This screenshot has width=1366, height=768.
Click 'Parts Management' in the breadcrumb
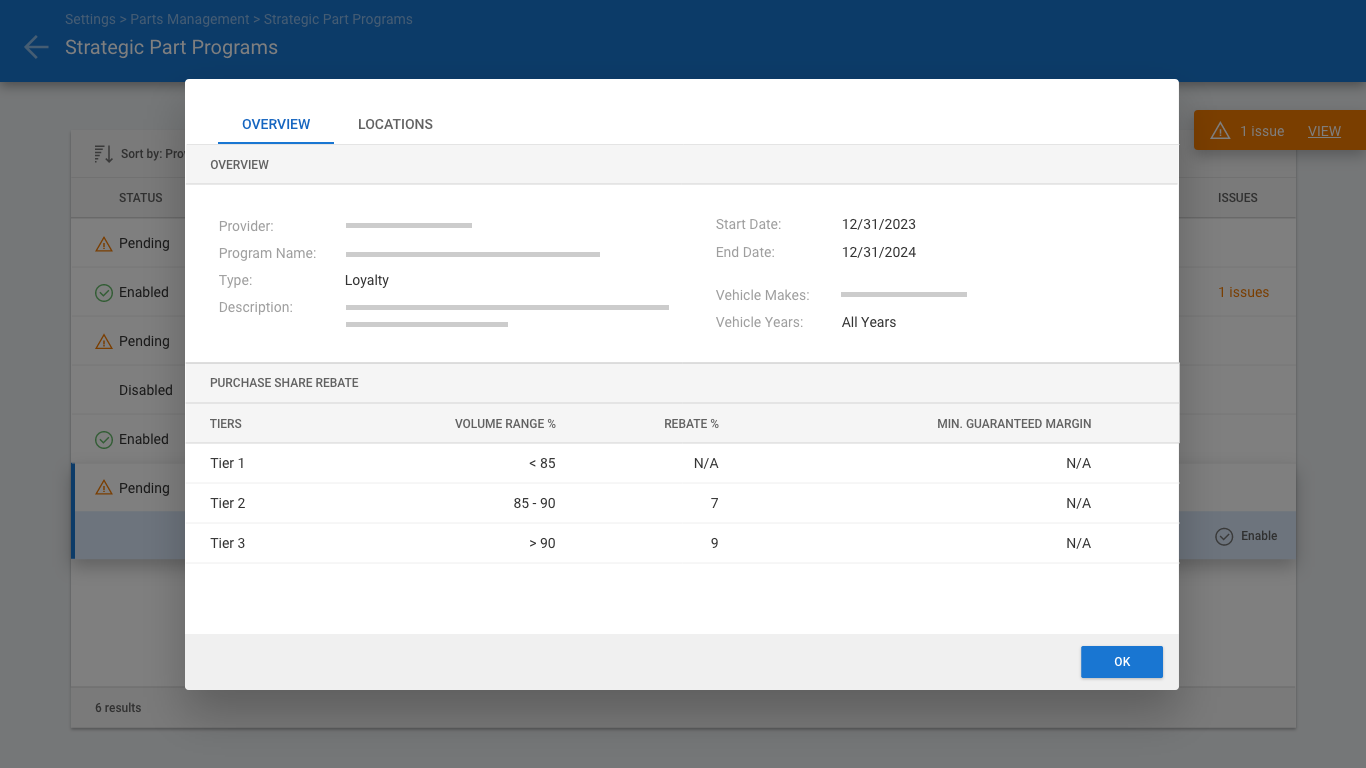(x=190, y=19)
